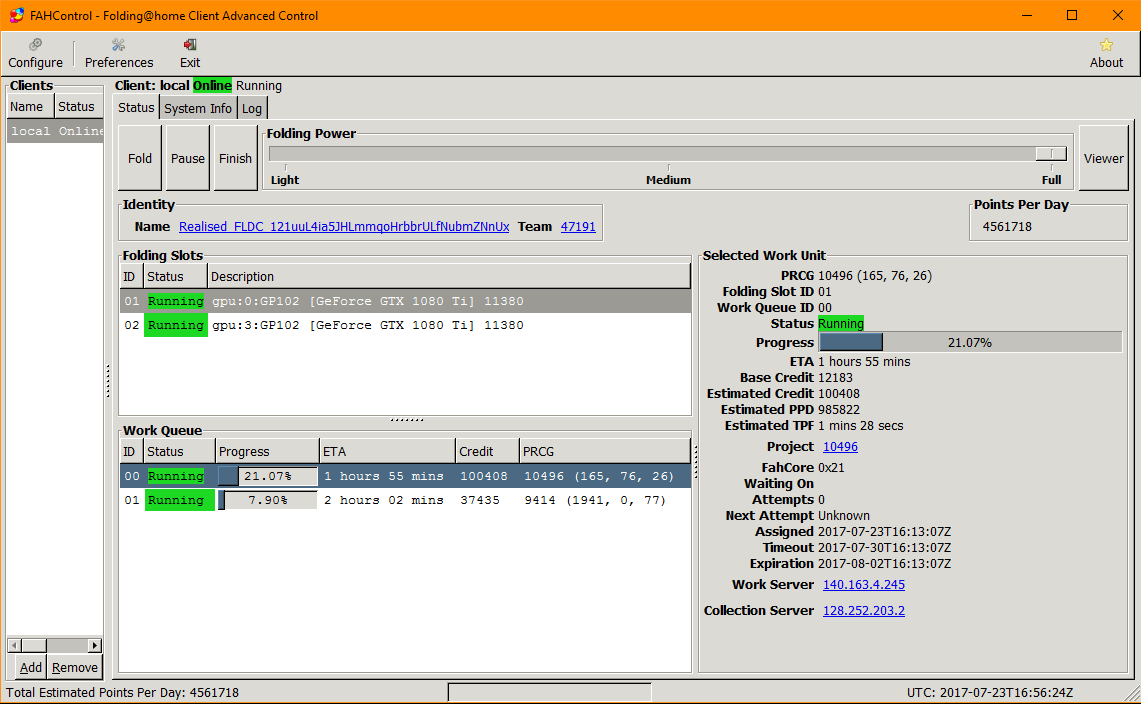This screenshot has width=1141, height=704.
Task: Select work queue 01 row at 7.90%
Action: (405, 500)
